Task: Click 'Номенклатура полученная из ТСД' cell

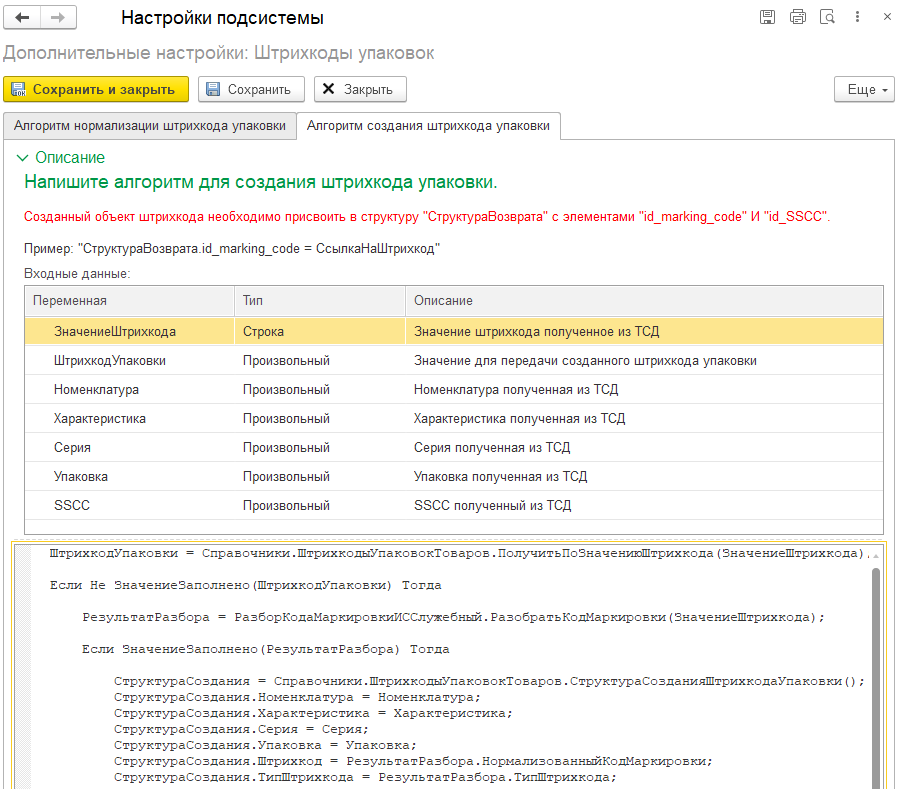Action: pyautogui.click(x=644, y=390)
